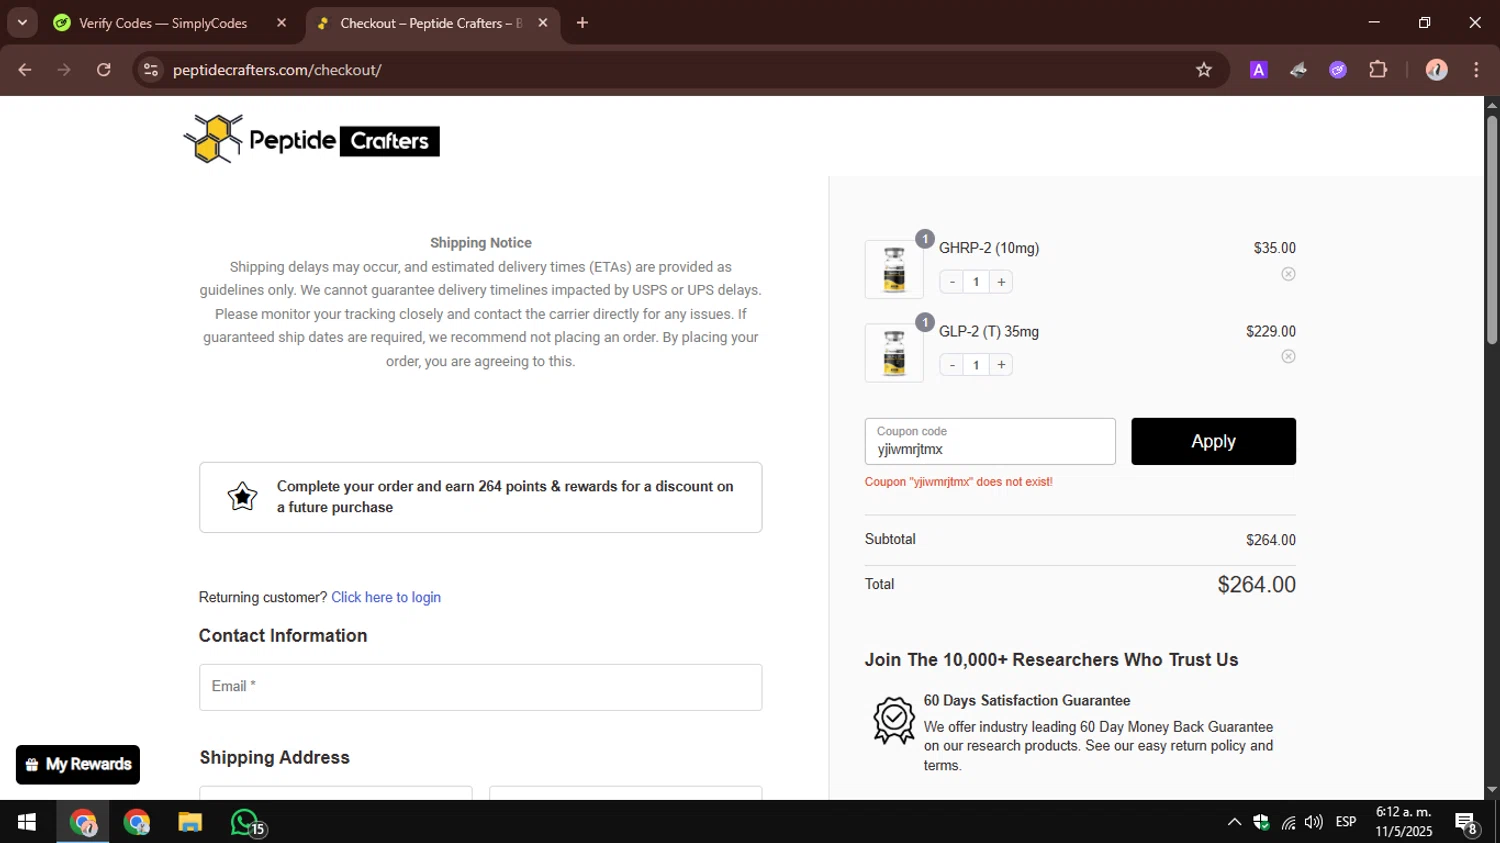1500x843 pixels.
Task: Click the total amount '$264.00'
Action: [1256, 585]
